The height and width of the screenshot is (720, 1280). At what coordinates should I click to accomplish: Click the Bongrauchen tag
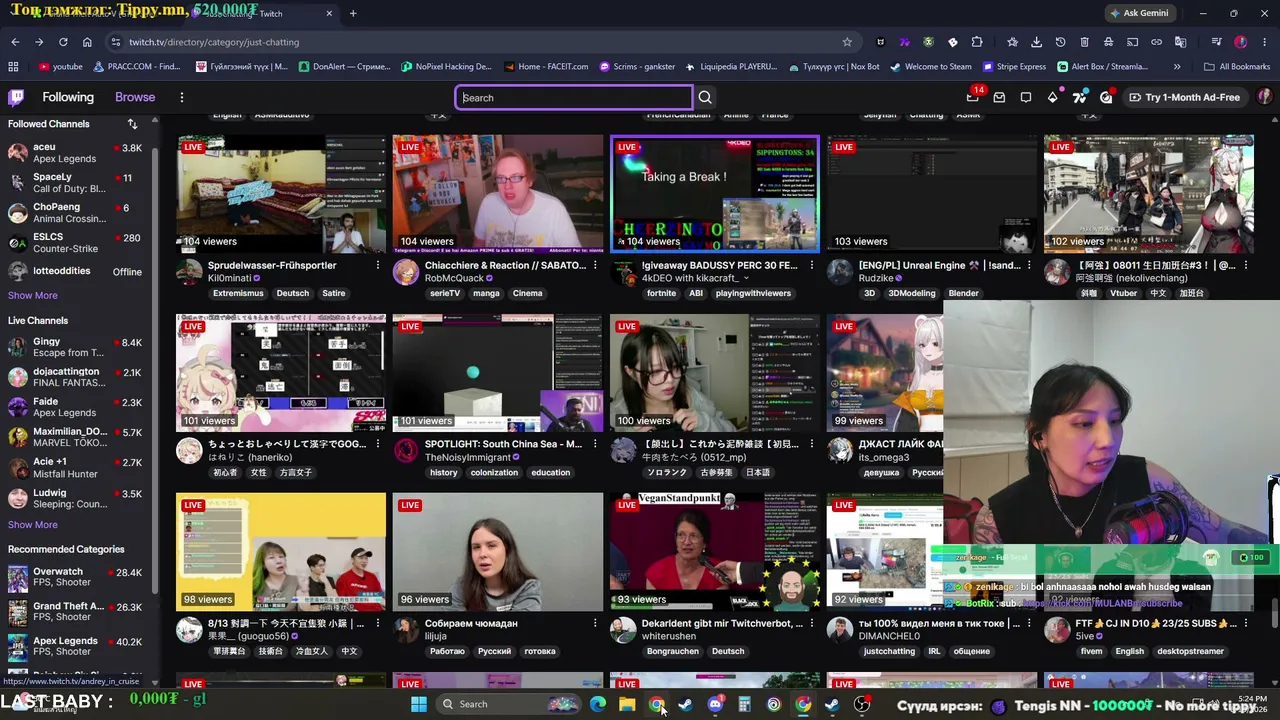673,651
